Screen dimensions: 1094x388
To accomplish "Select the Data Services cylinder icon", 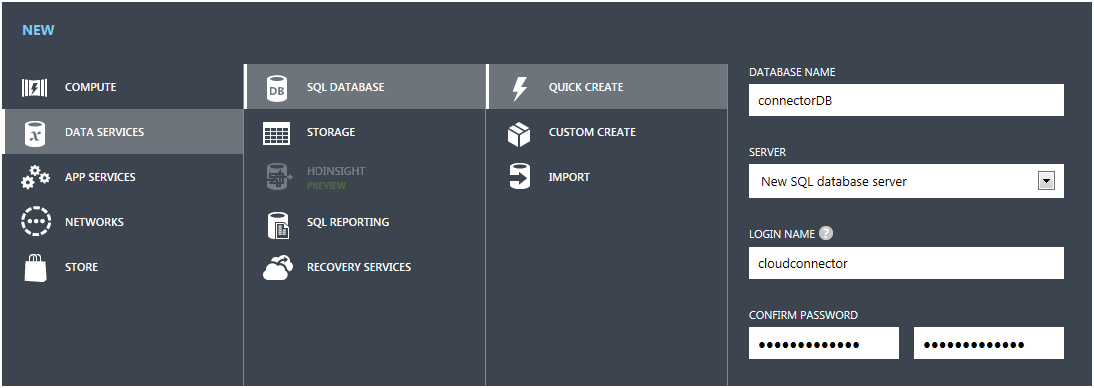I will (x=35, y=133).
